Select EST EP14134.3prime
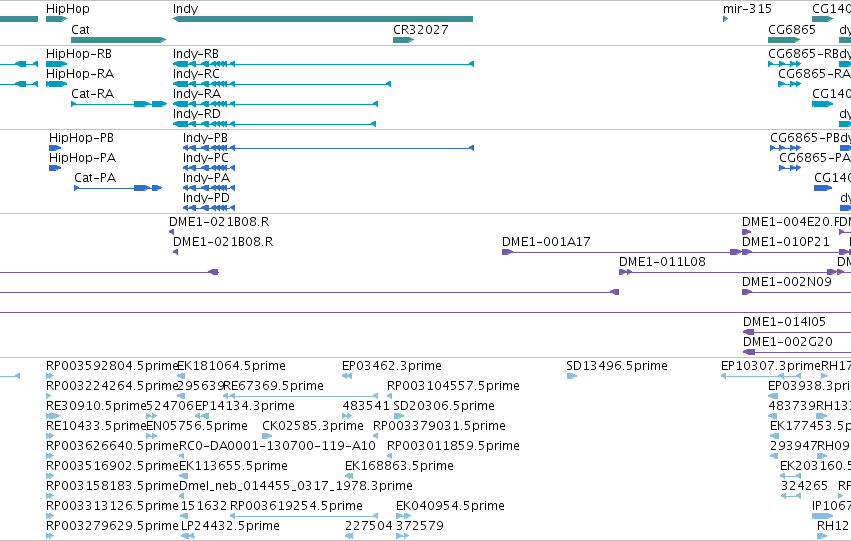Screen dimensions: 851x541 244,406
